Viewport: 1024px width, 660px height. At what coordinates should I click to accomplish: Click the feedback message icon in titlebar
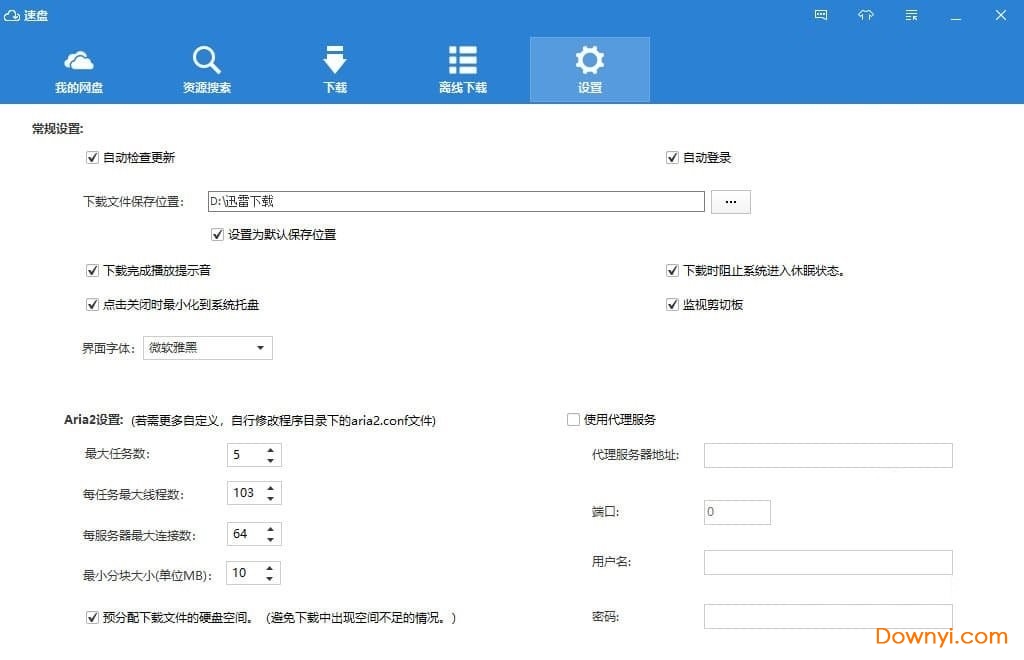click(x=820, y=15)
